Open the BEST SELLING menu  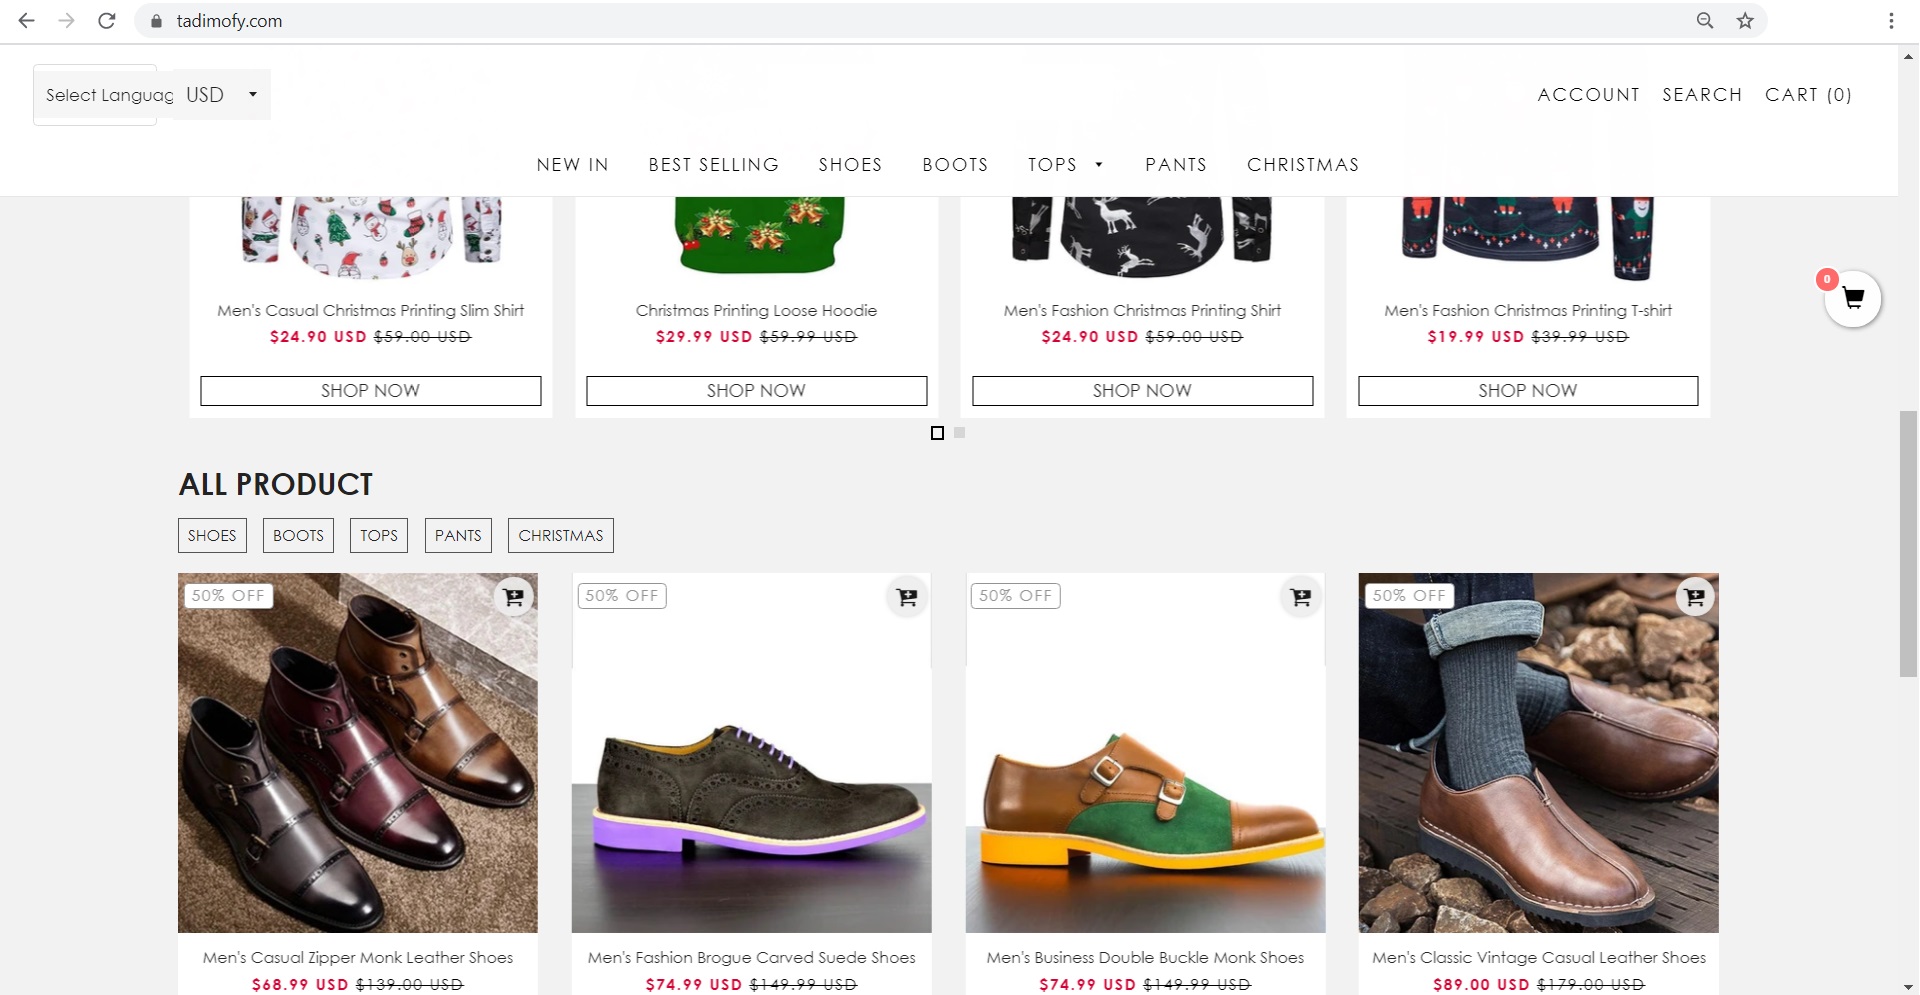[x=713, y=165]
